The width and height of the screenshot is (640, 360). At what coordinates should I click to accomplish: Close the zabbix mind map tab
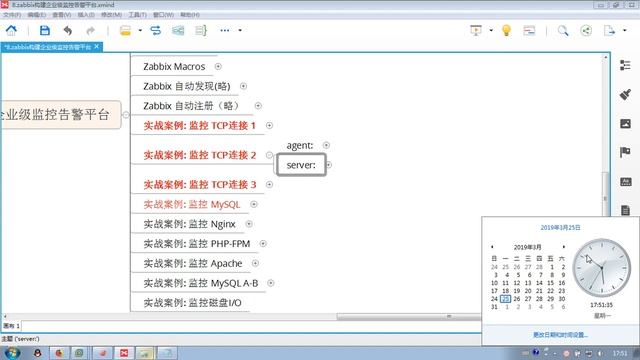pos(97,47)
